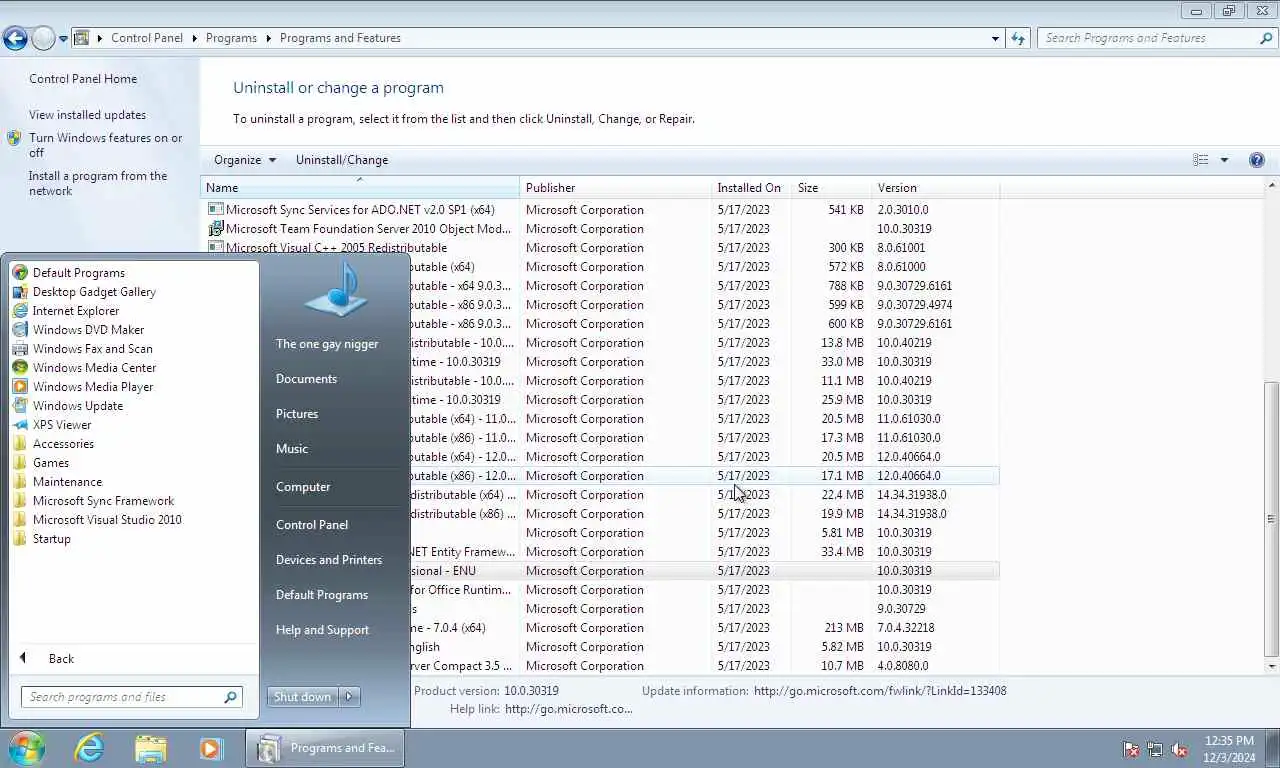Select Microsoft Sync Services for ADO.NET v2.0 row
This screenshot has height=768, width=1280.
pos(600,210)
